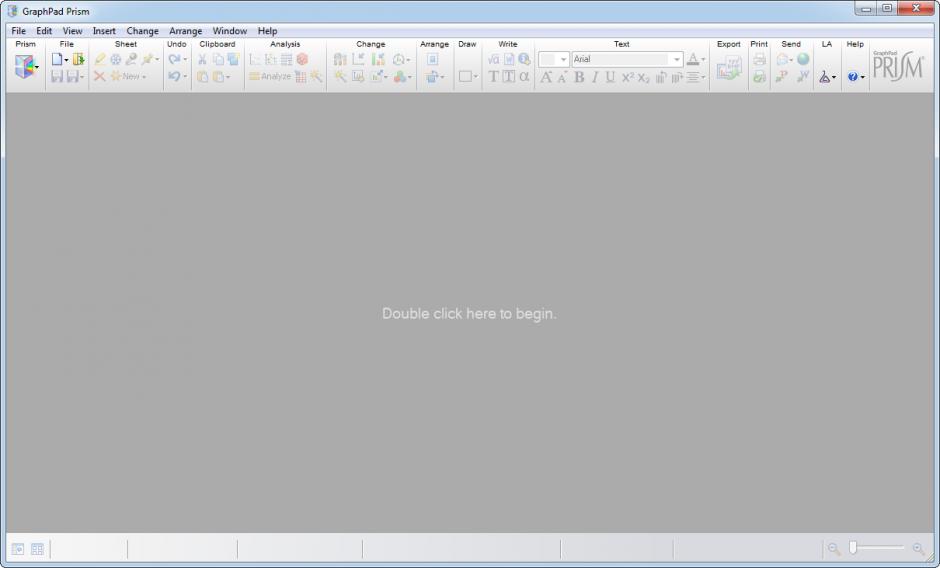Click the Paste clipboard icon

pyautogui.click(x=203, y=76)
